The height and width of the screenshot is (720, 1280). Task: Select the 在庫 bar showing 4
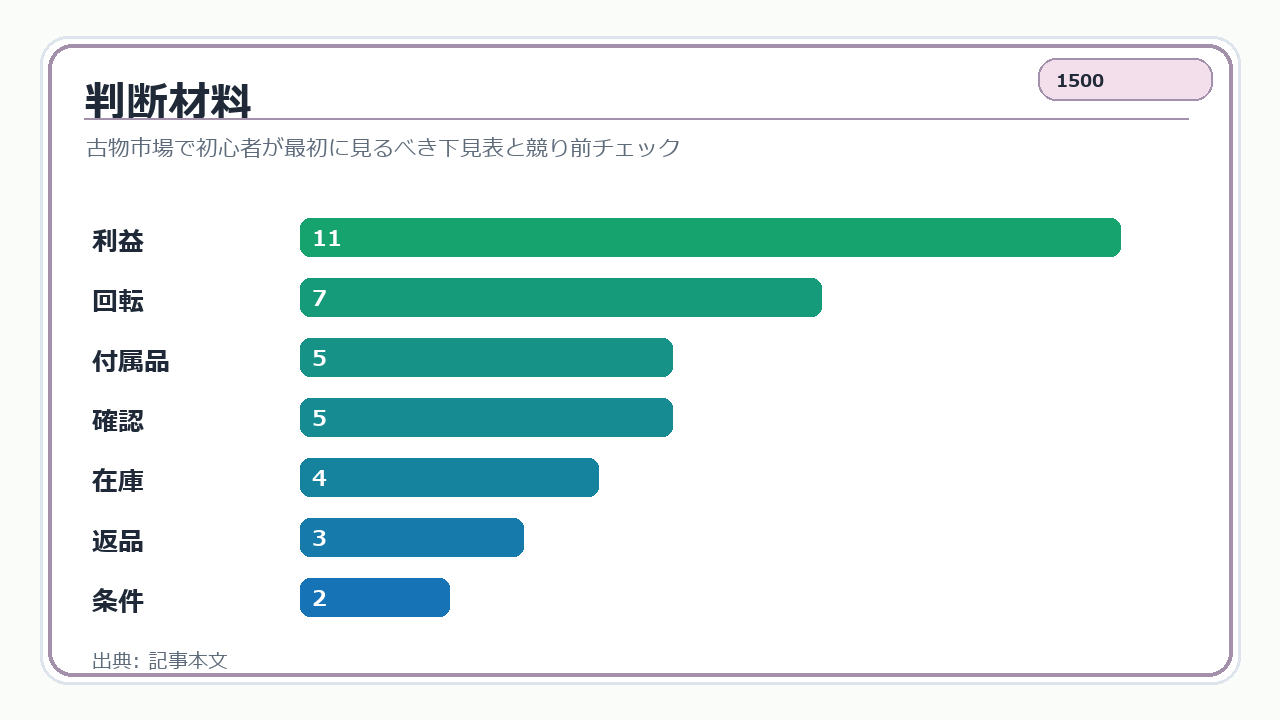coord(449,478)
